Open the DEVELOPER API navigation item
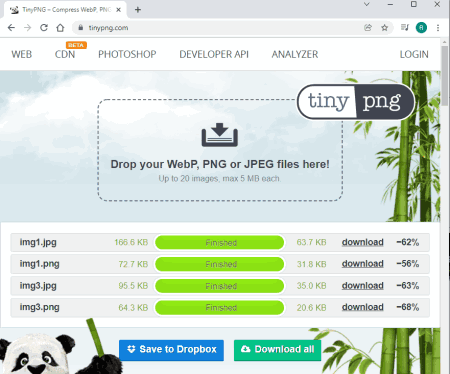This screenshot has width=450, height=374. 214,54
